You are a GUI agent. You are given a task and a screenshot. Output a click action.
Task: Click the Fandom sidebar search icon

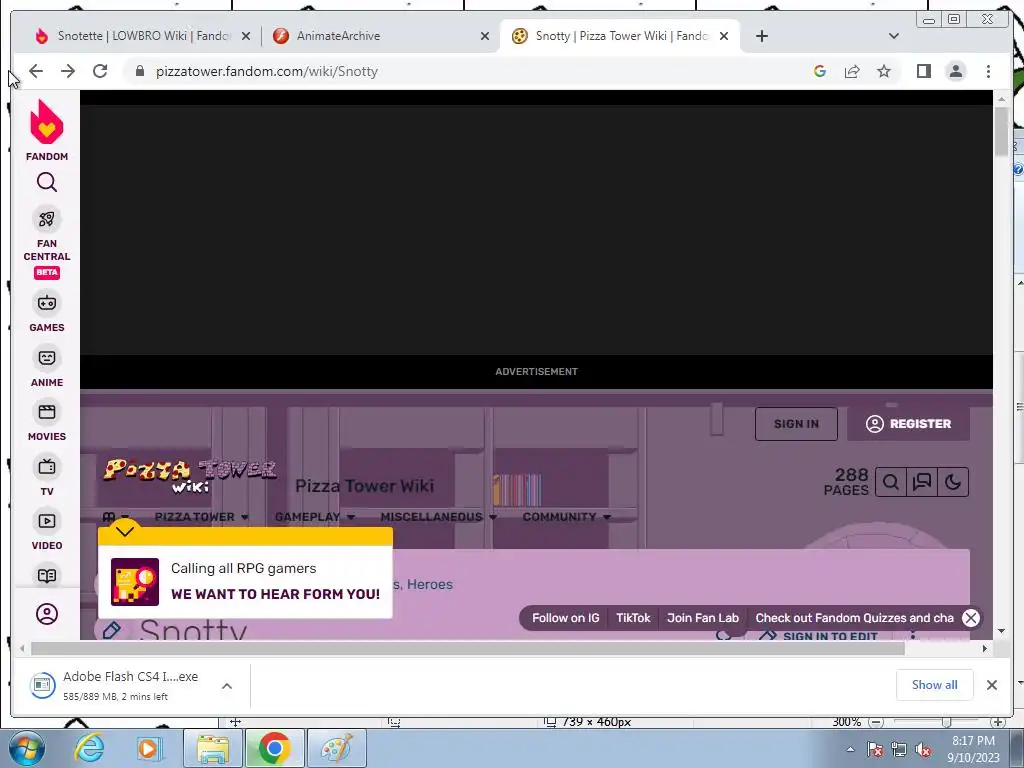pos(46,182)
